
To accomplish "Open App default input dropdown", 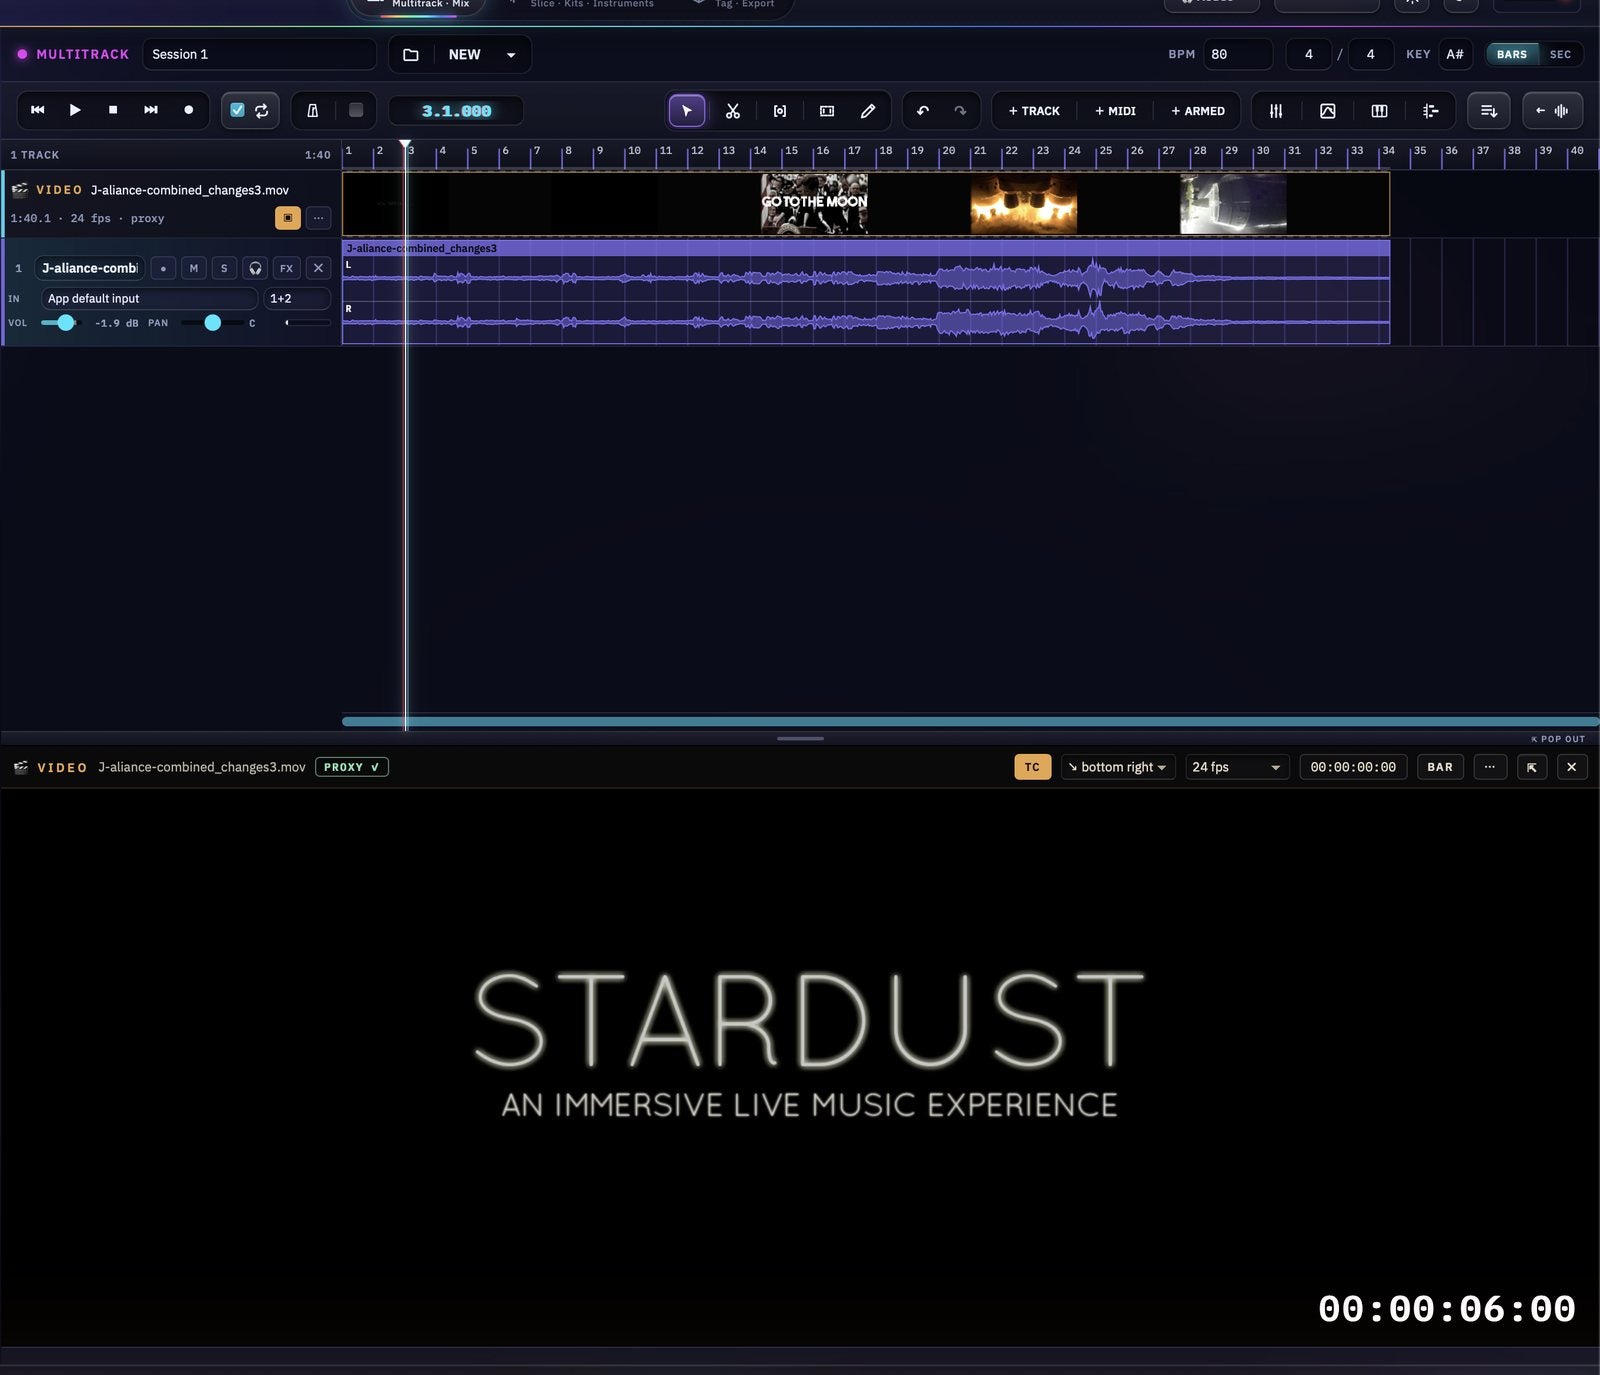I will click(x=149, y=298).
